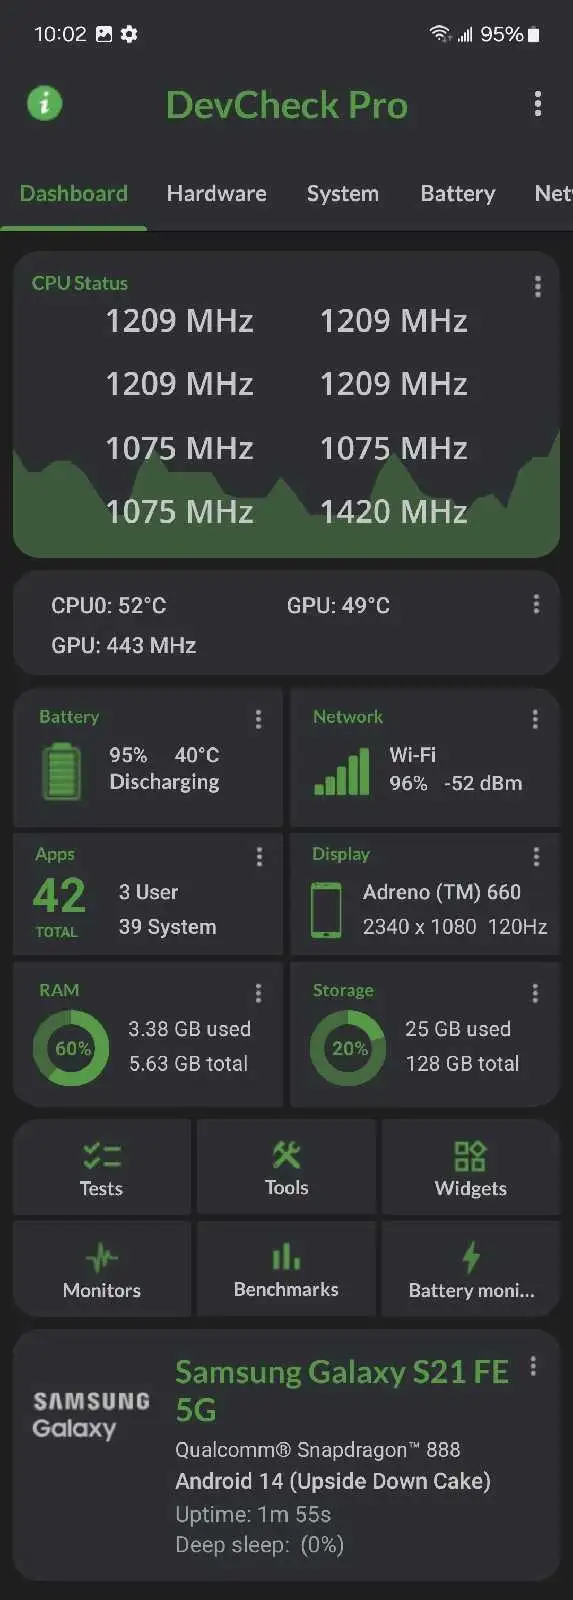Open Monitors pulse icon

101,1257
